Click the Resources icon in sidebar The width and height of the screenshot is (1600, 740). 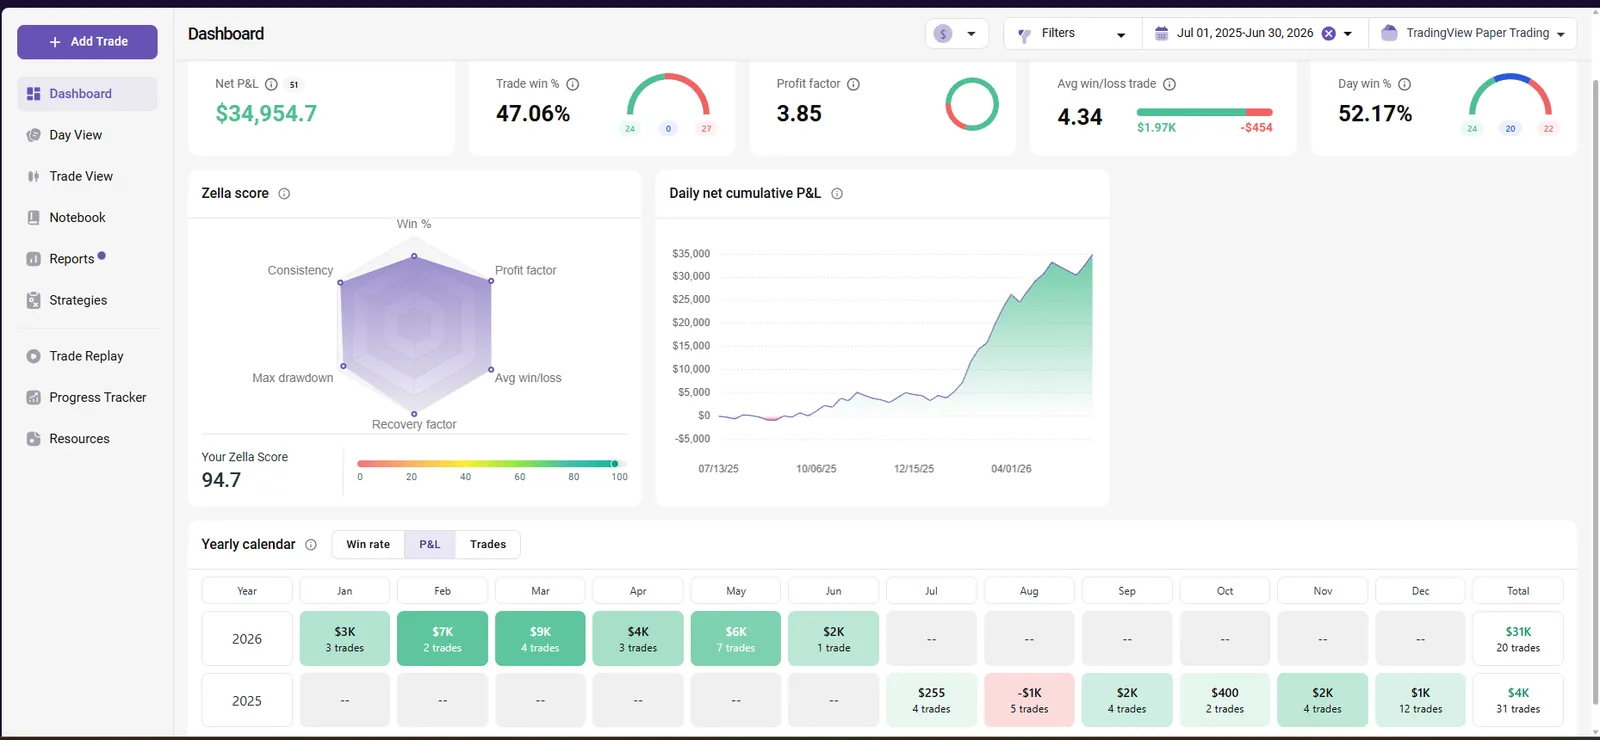tap(33, 439)
